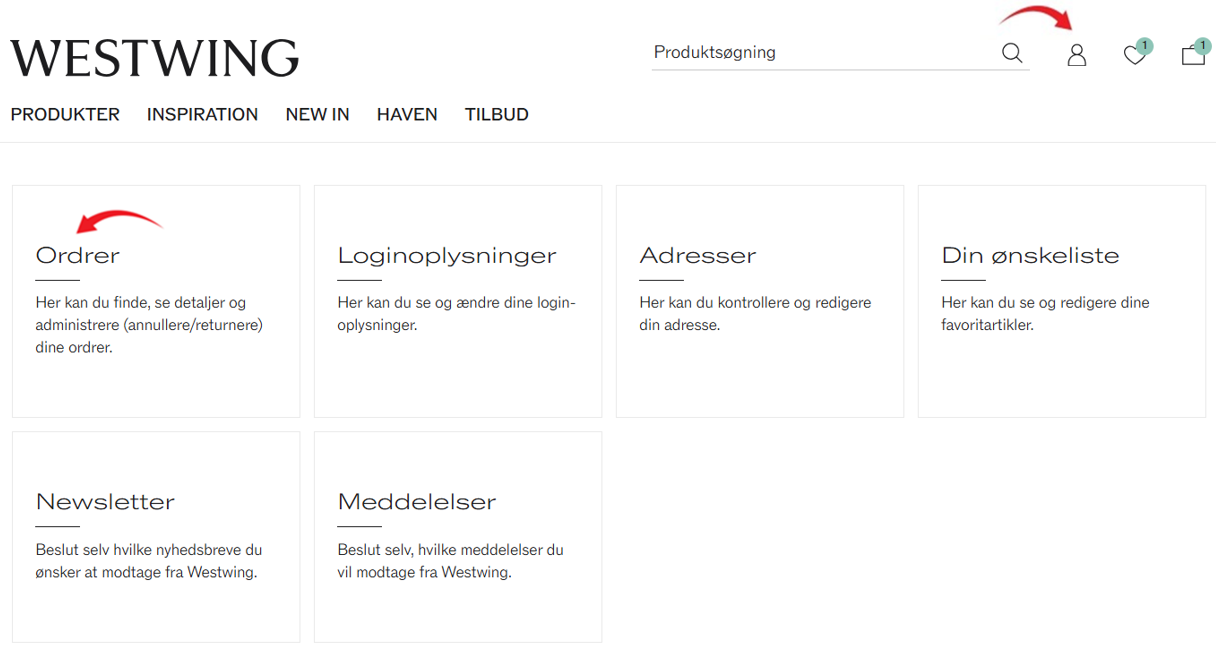
Task: Open the INSPIRATION menu
Action: [x=202, y=114]
